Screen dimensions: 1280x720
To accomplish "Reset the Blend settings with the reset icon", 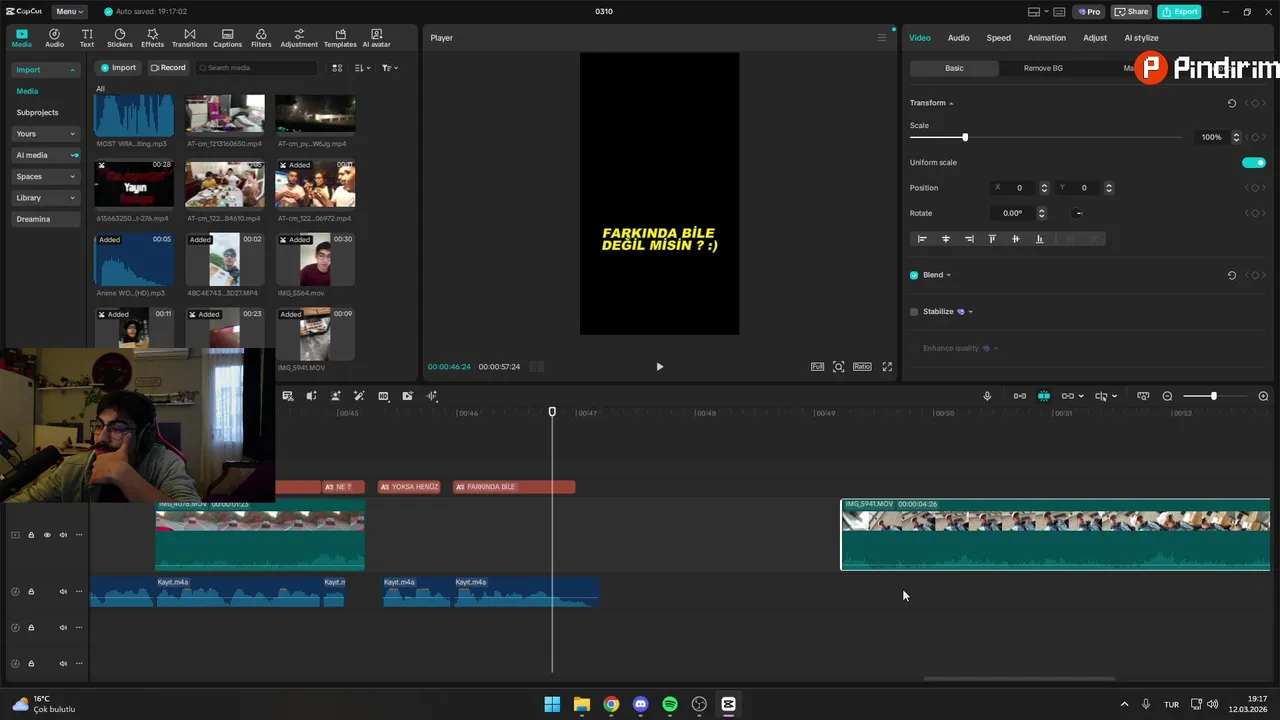I will [1232, 275].
